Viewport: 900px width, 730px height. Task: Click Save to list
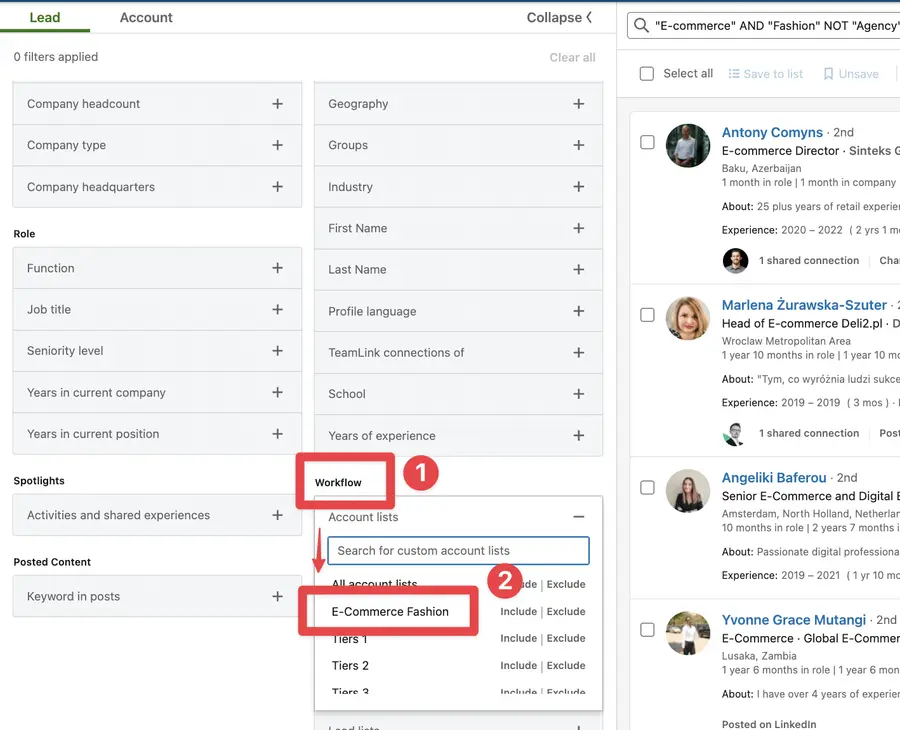766,74
